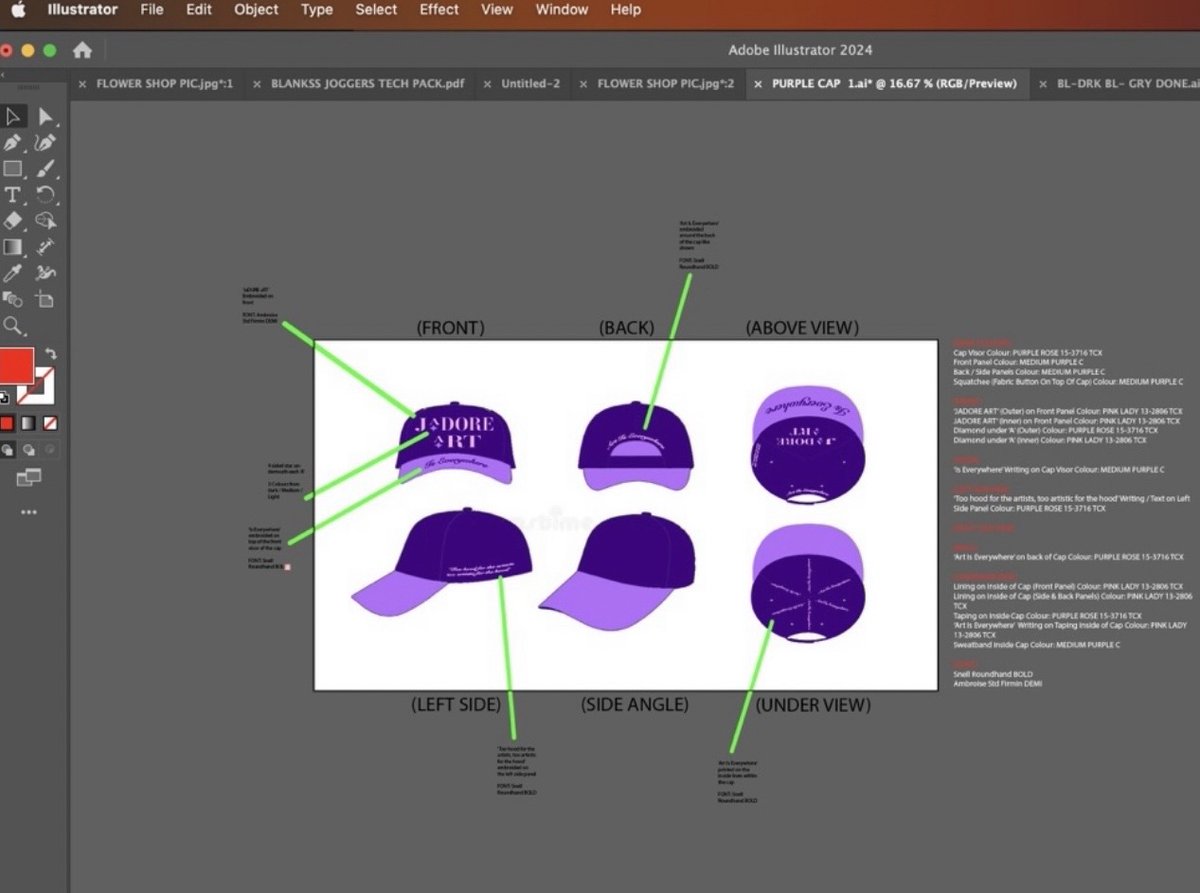
Task: Change the screen mode
Action: [28, 478]
